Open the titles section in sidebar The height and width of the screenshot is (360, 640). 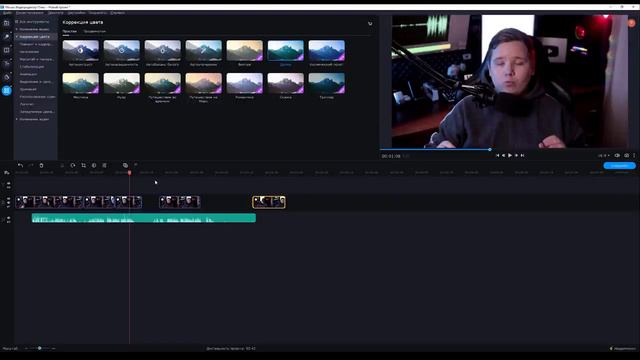tap(7, 64)
